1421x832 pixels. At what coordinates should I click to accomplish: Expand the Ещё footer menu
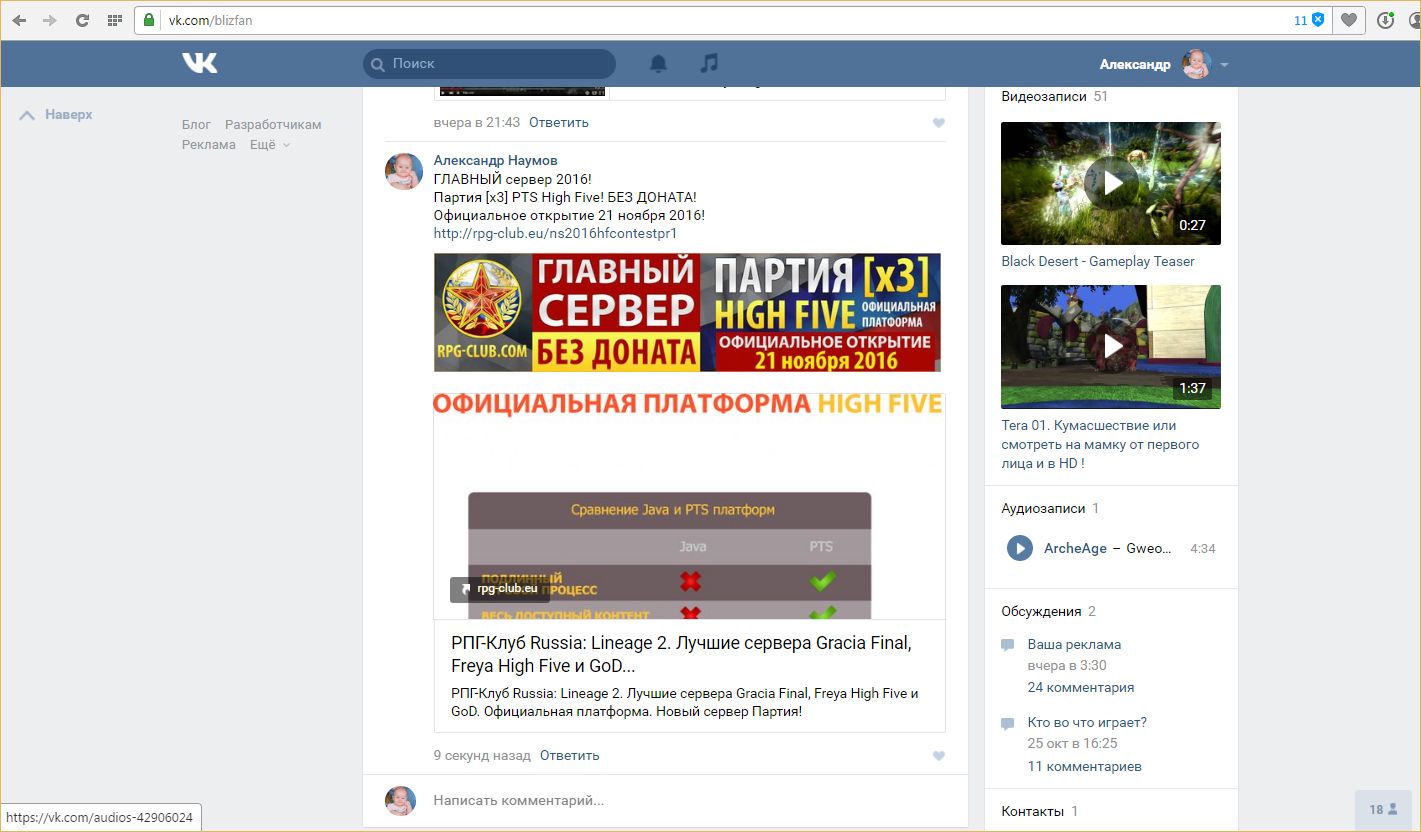click(270, 145)
